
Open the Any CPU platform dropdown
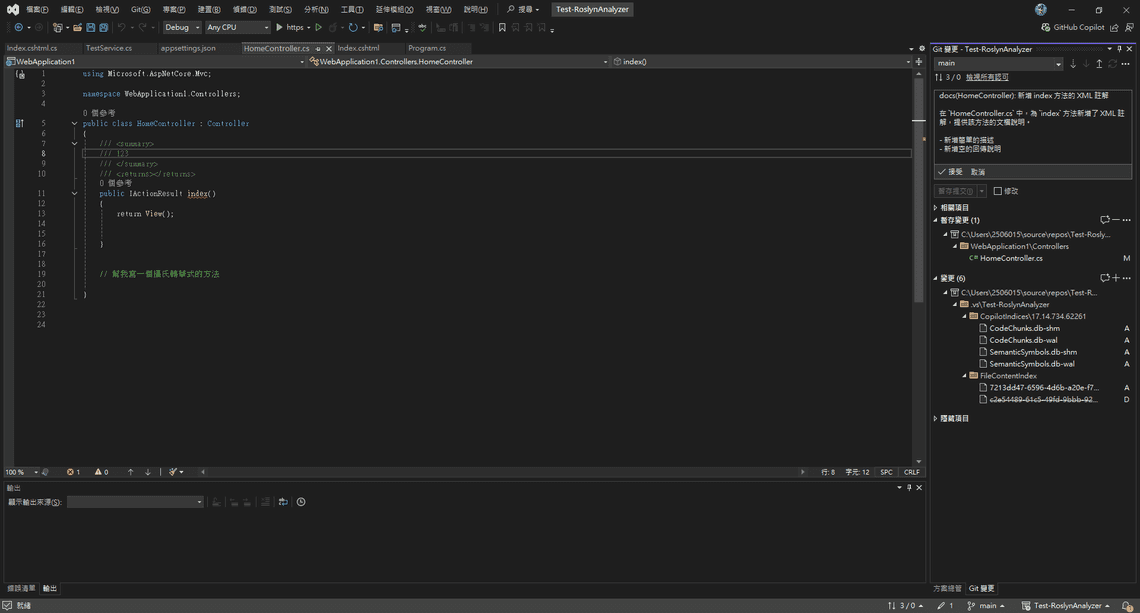click(235, 28)
